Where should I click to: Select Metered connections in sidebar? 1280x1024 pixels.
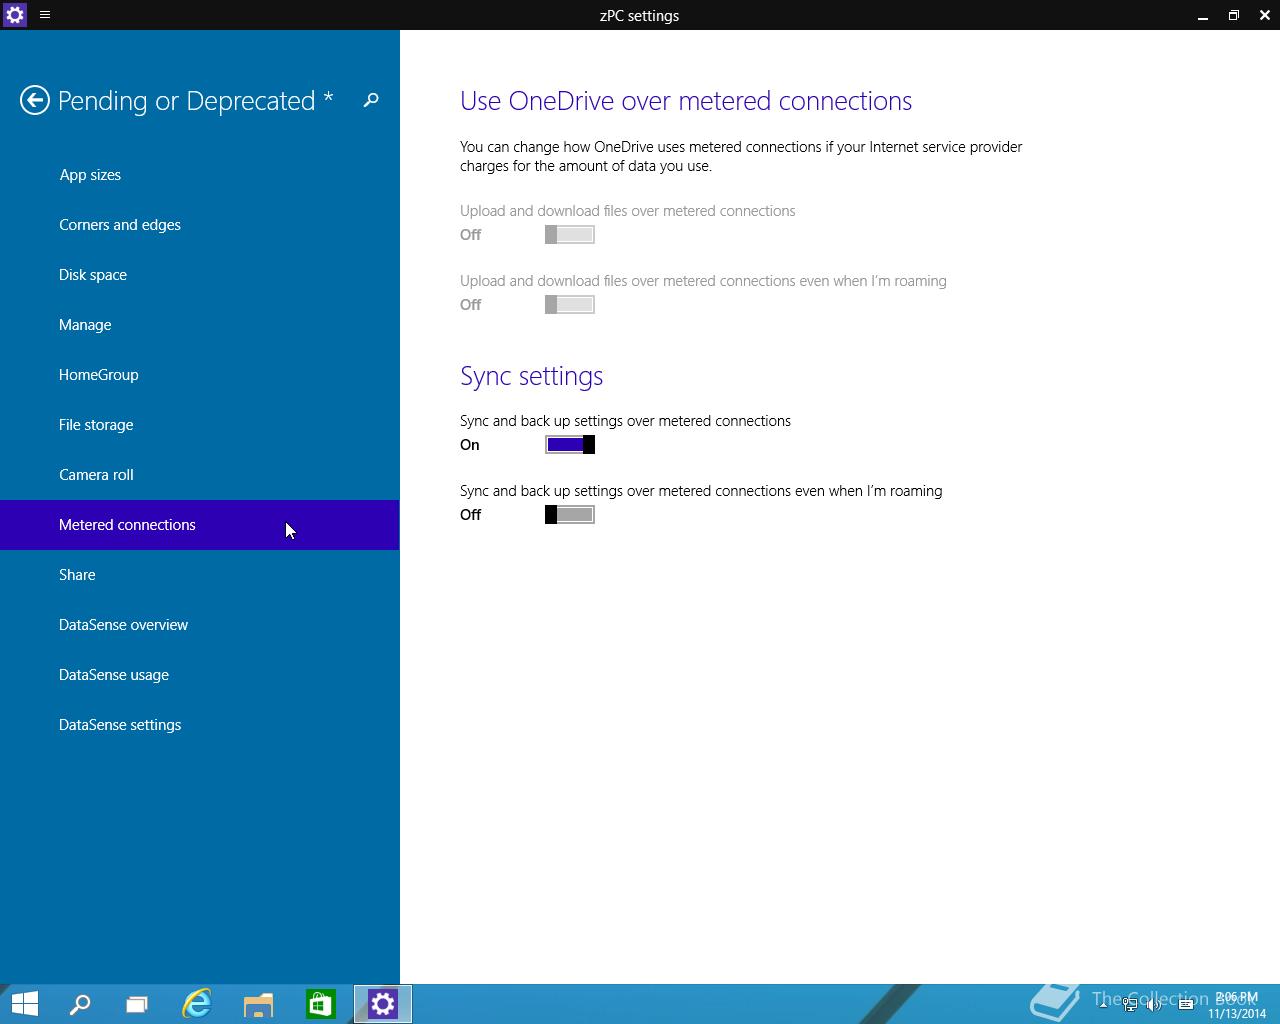[200, 525]
